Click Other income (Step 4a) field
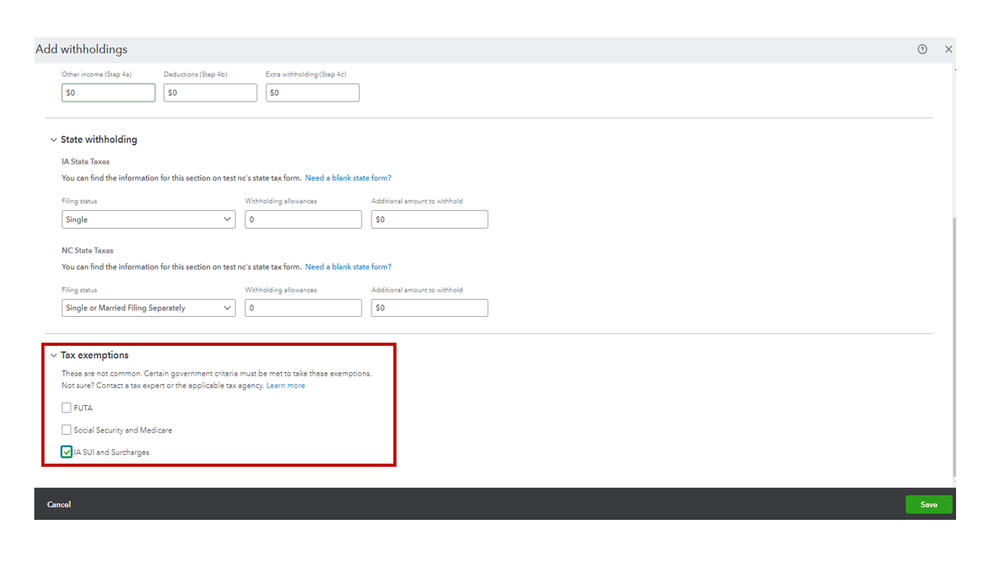Screen dimensions: 999x562 tap(108, 92)
